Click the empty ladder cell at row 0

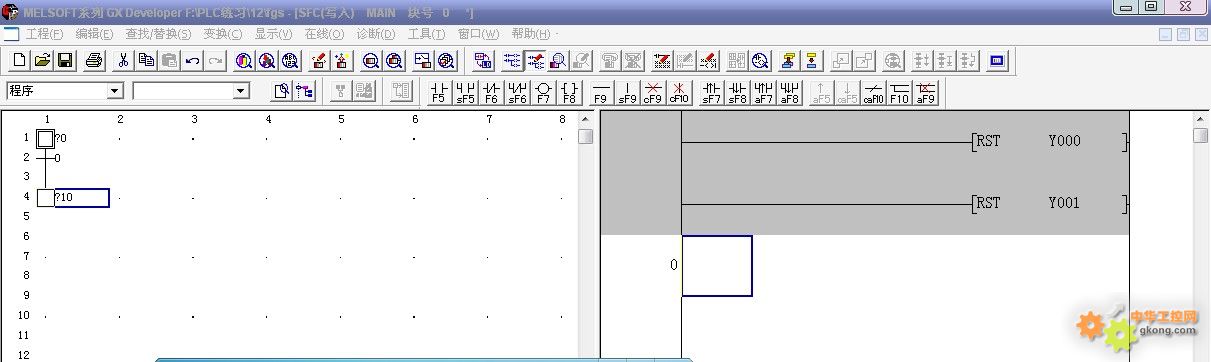coord(717,265)
